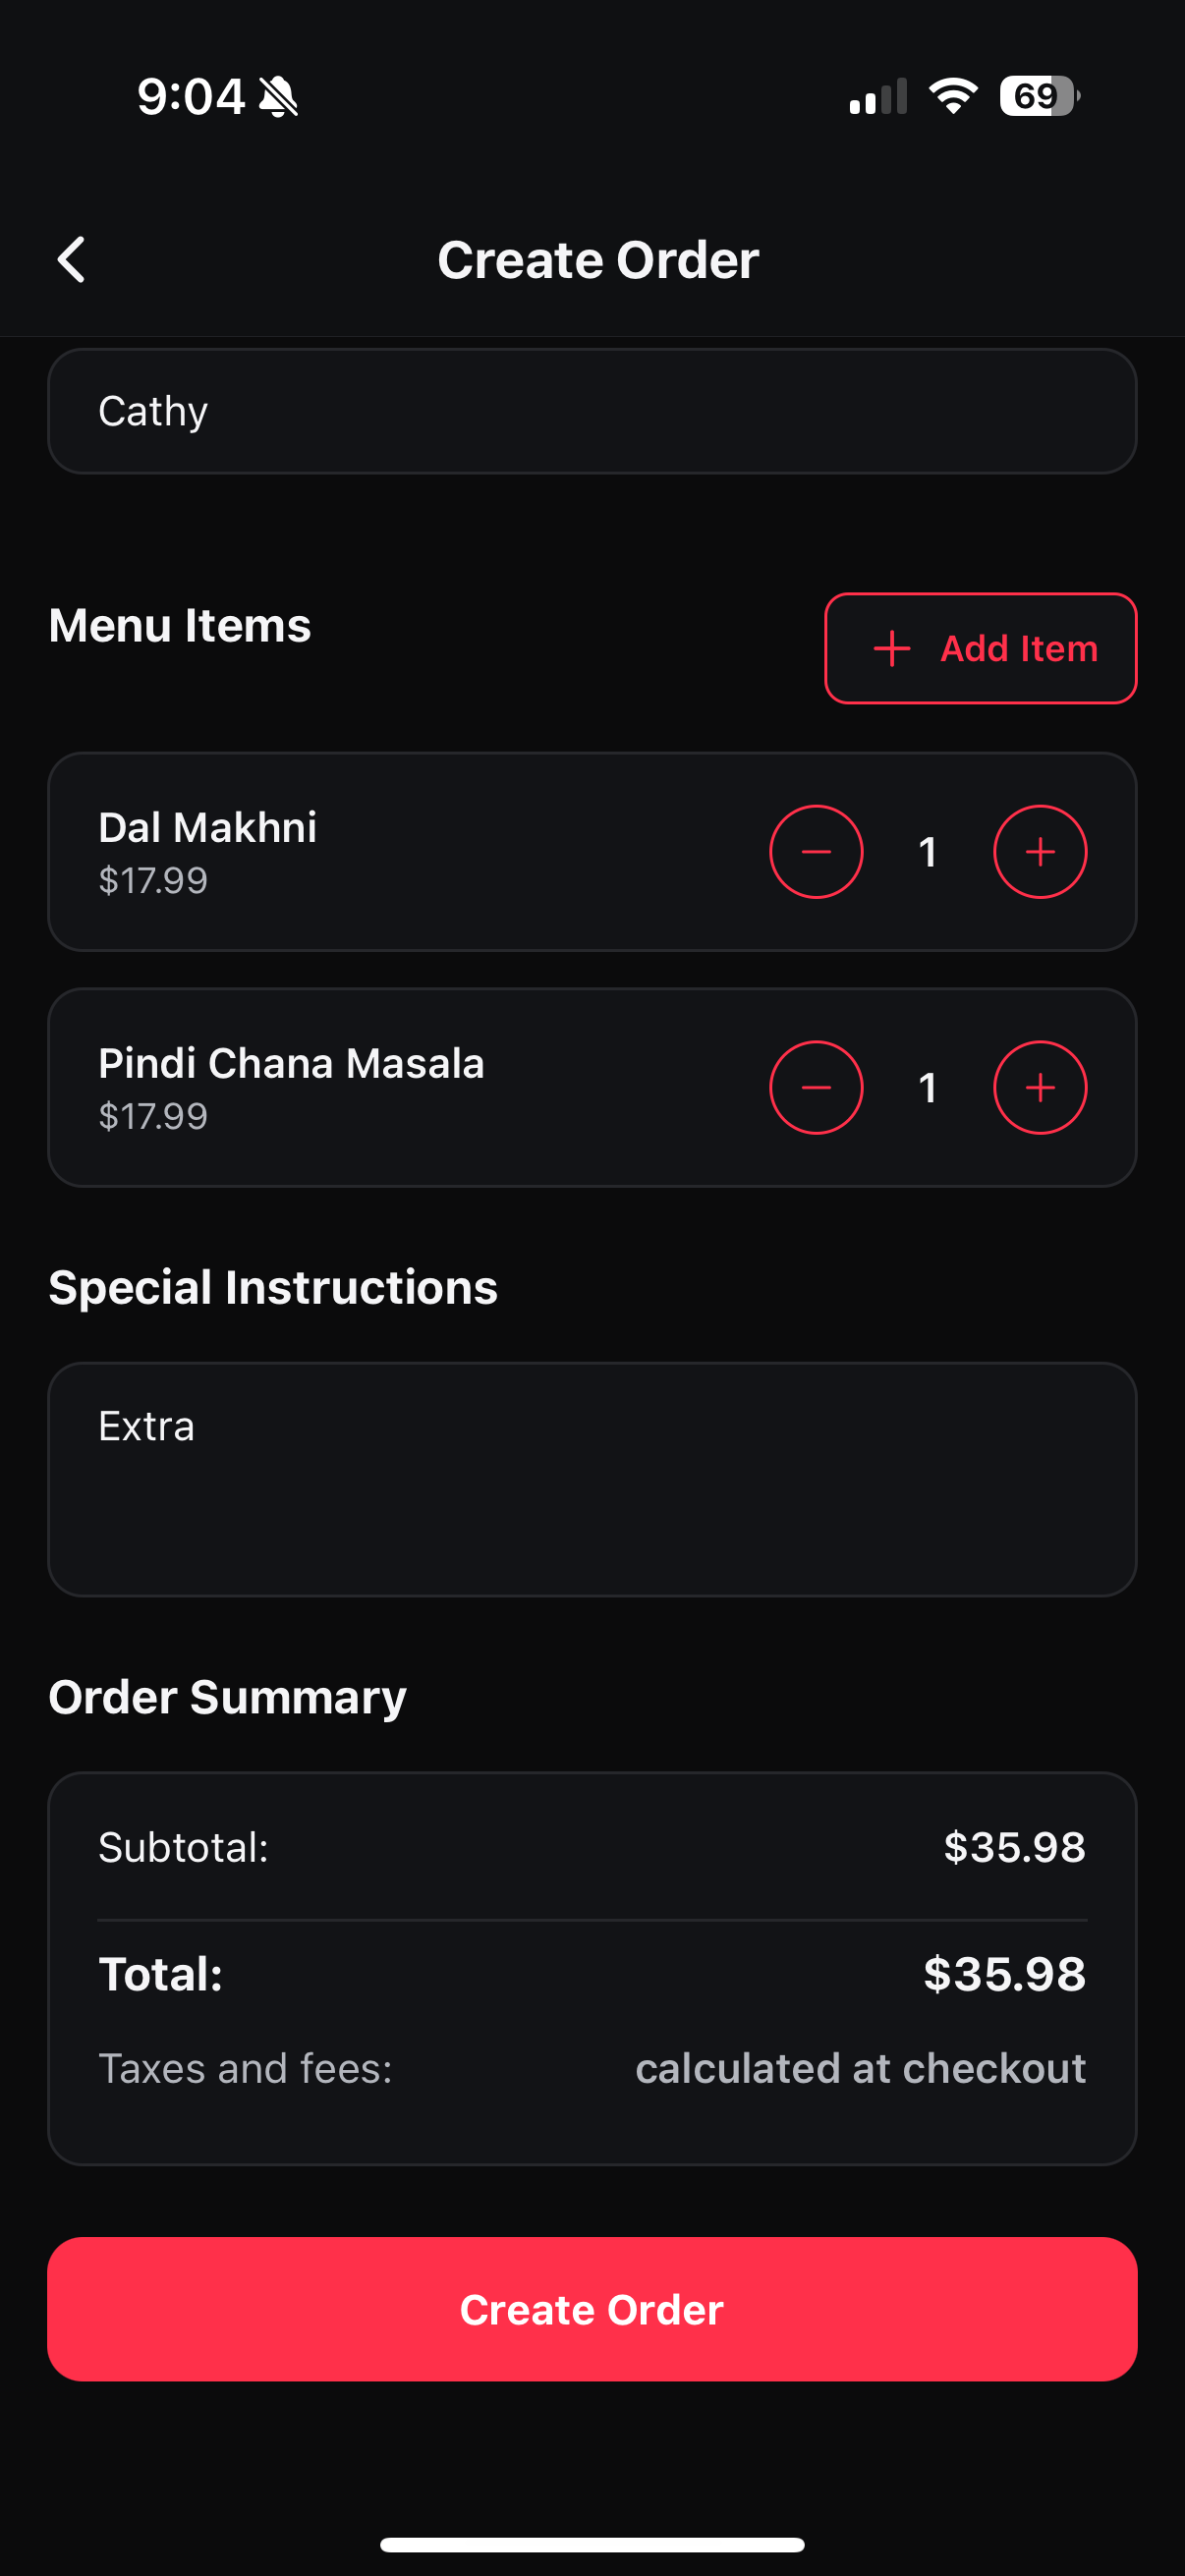Focus the Special Instructions text box
Image resolution: width=1185 pixels, height=2576 pixels.
click(592, 1480)
